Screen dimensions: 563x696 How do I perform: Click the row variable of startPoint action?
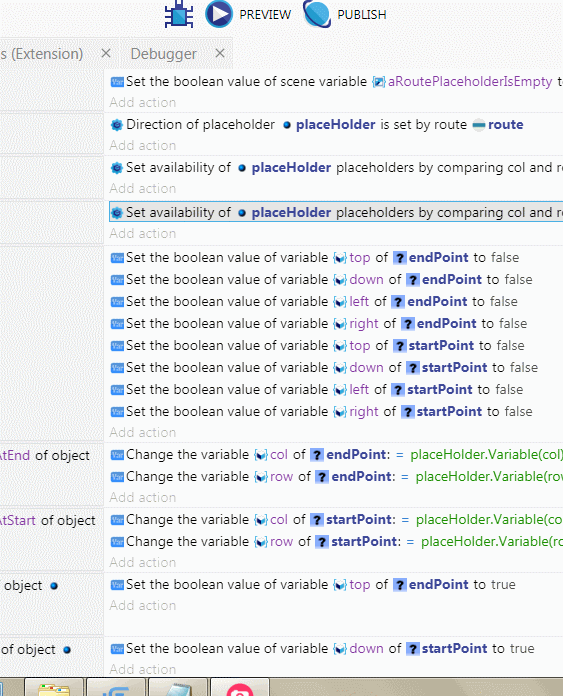pyautogui.click(x=281, y=542)
